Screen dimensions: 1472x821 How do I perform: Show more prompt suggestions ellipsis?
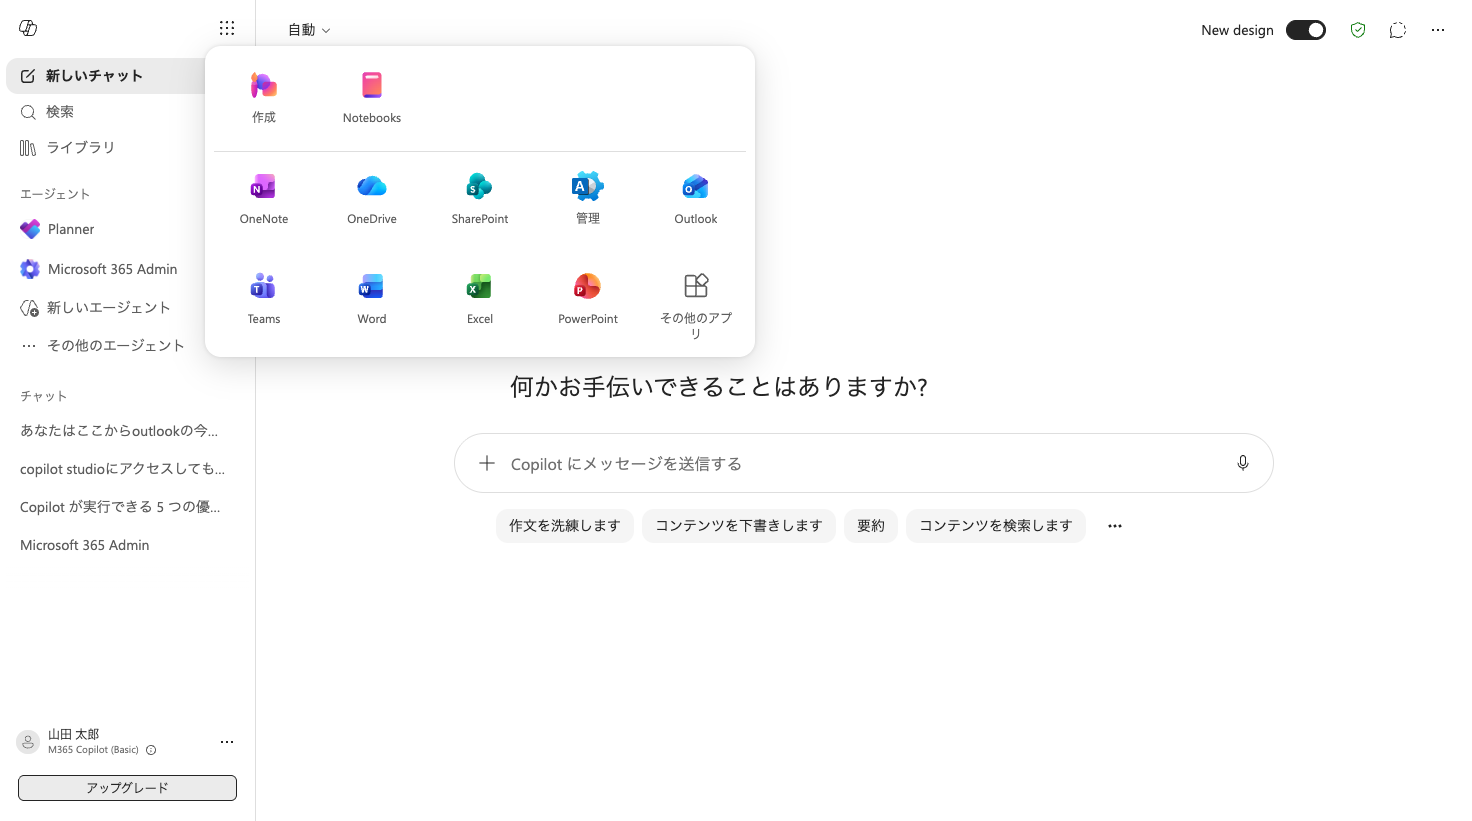(1115, 526)
